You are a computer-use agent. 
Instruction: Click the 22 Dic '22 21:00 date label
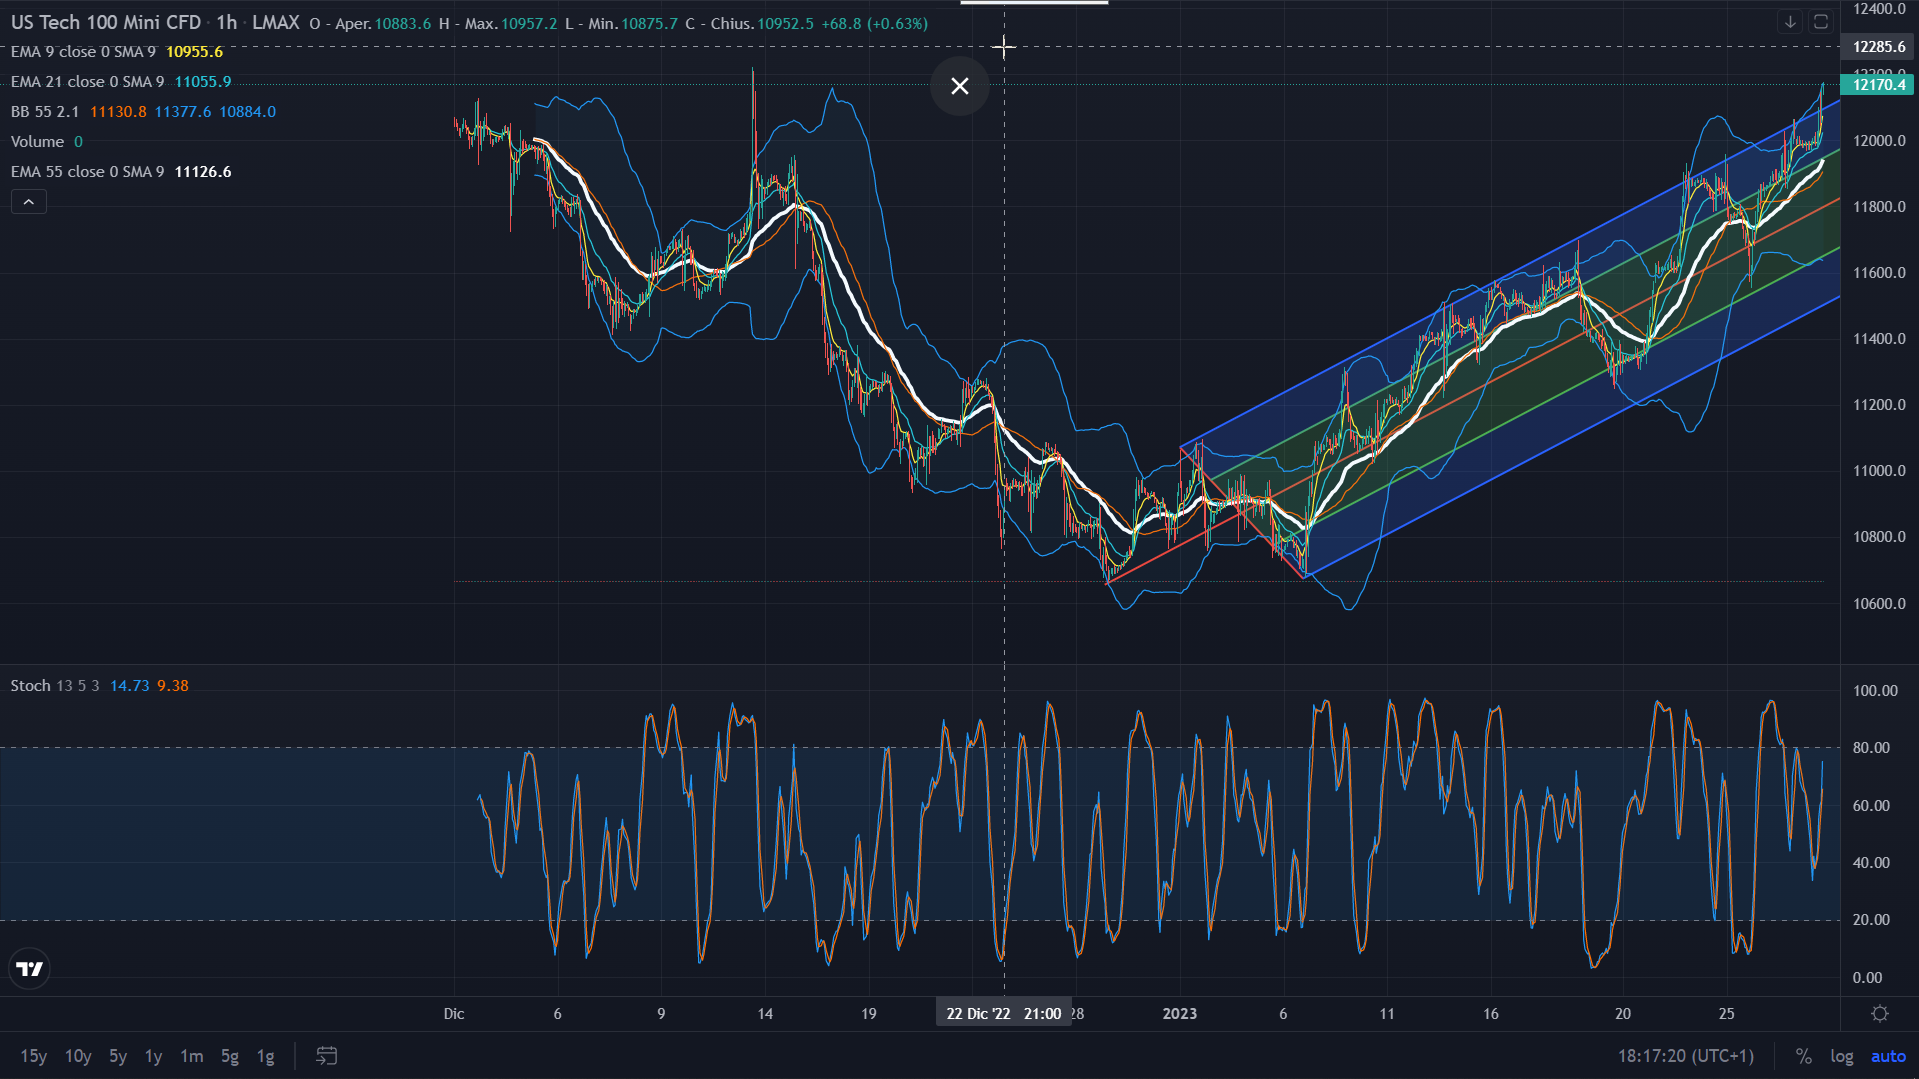click(x=1004, y=1013)
